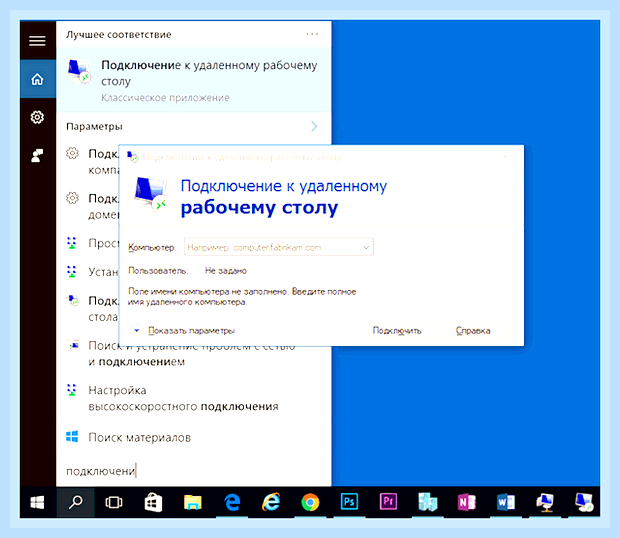Open the Подк... стола remote desktop result
Image resolution: width=620 pixels, height=538 pixels.
pos(92,308)
